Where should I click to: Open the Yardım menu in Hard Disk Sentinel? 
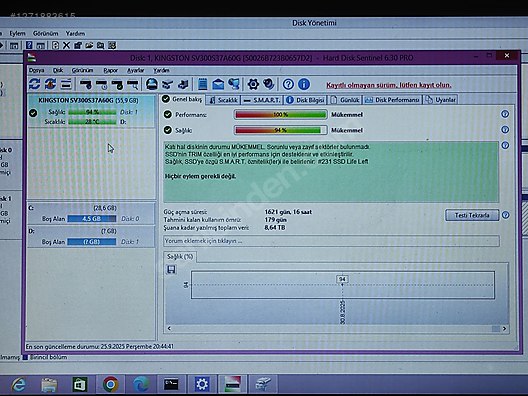[x=161, y=70]
